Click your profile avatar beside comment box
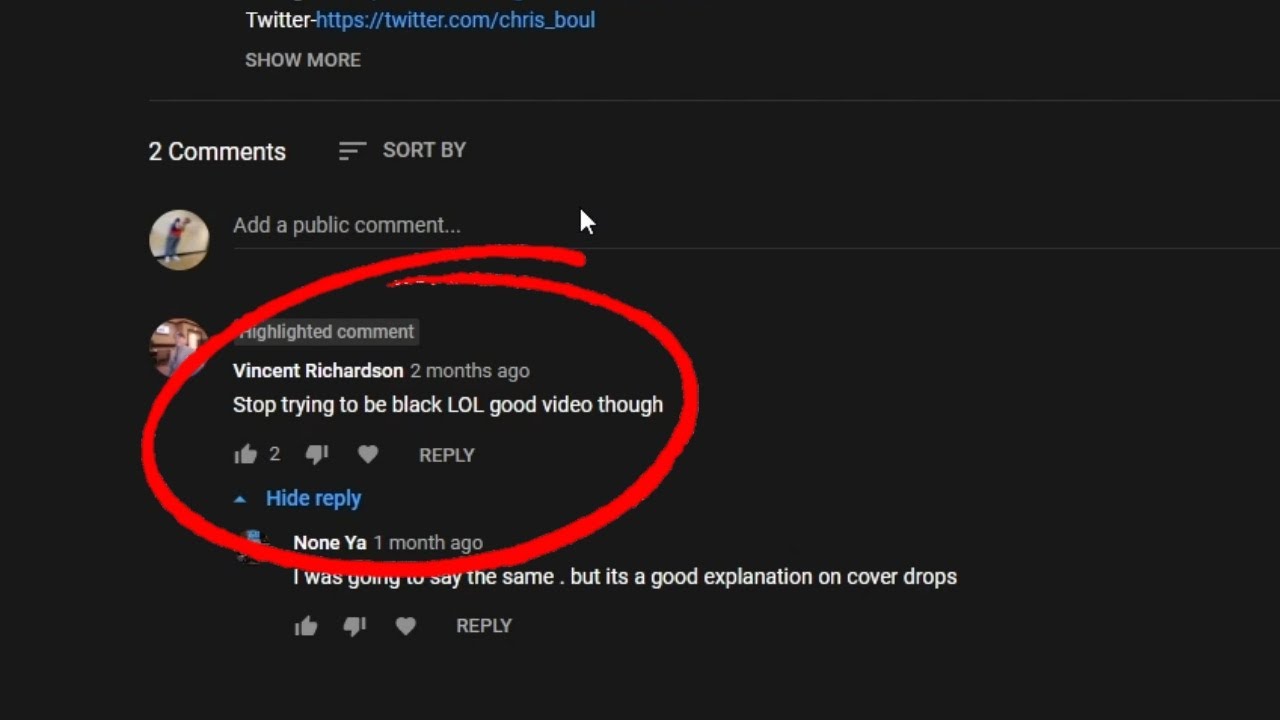The height and width of the screenshot is (720, 1280). [179, 240]
